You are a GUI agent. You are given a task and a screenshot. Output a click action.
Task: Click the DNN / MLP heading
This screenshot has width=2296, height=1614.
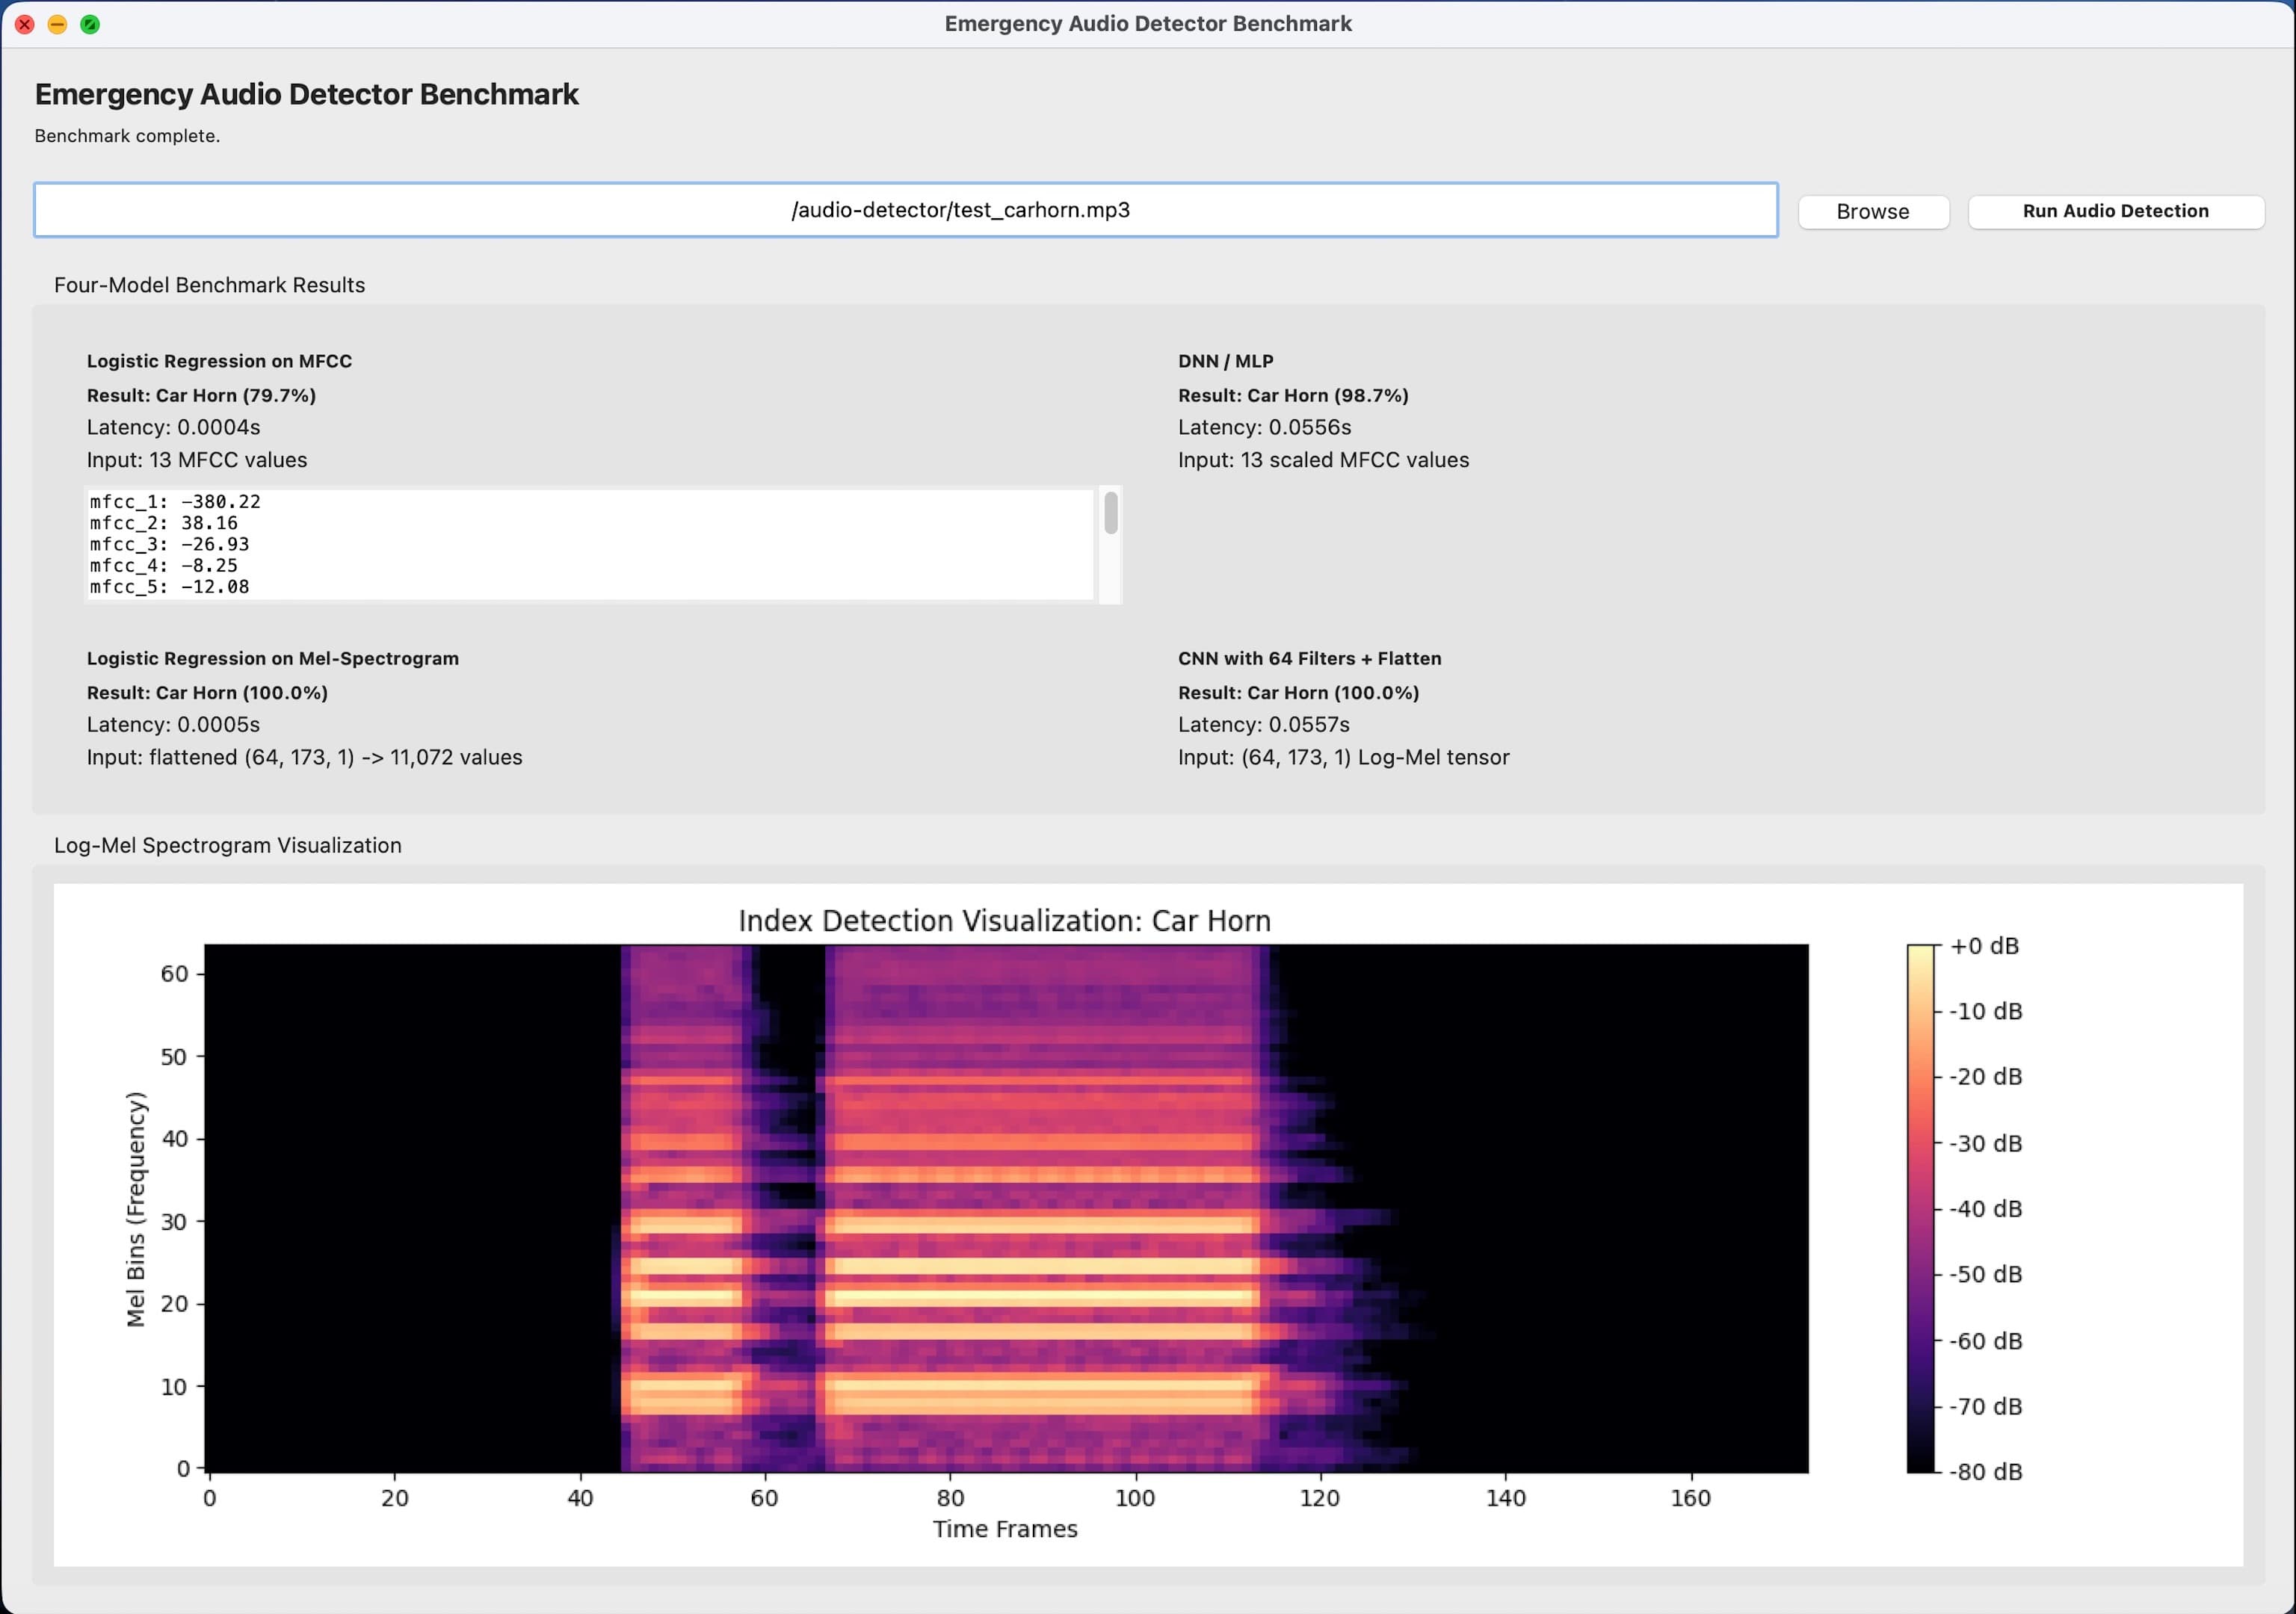pyautogui.click(x=1225, y=361)
